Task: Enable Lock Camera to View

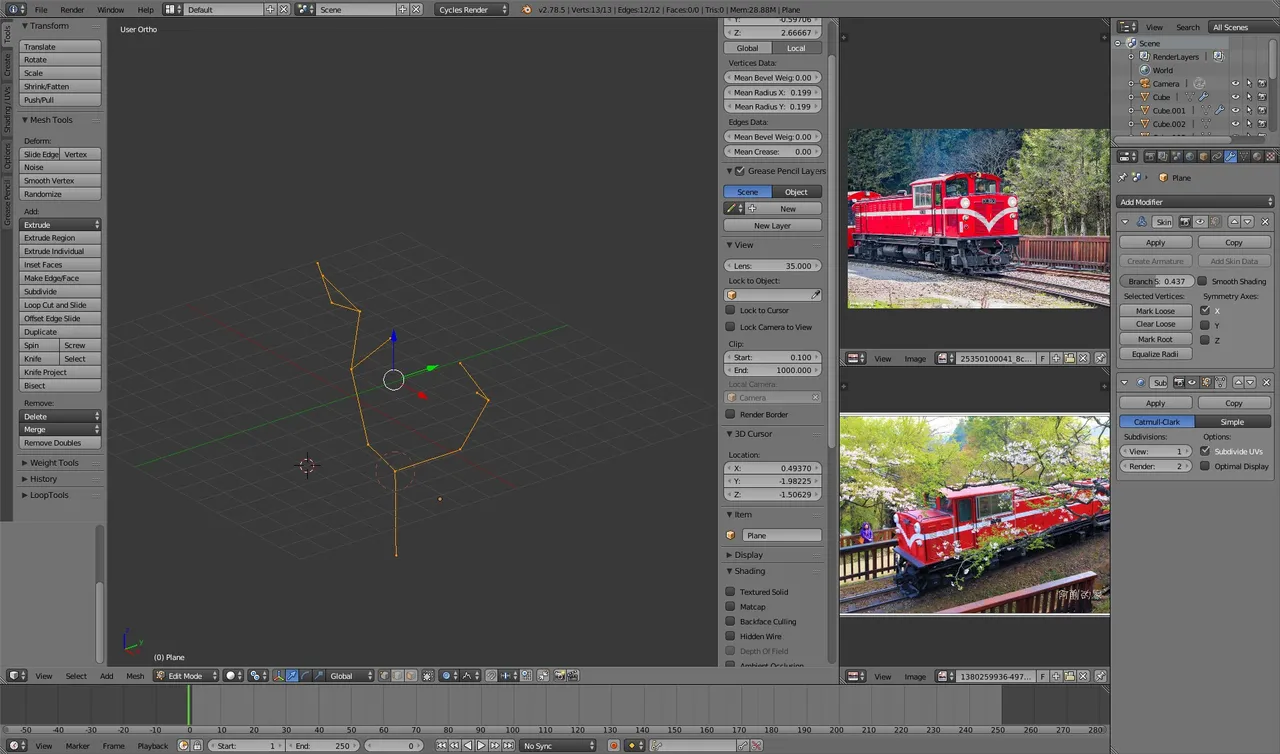Action: tap(730, 327)
